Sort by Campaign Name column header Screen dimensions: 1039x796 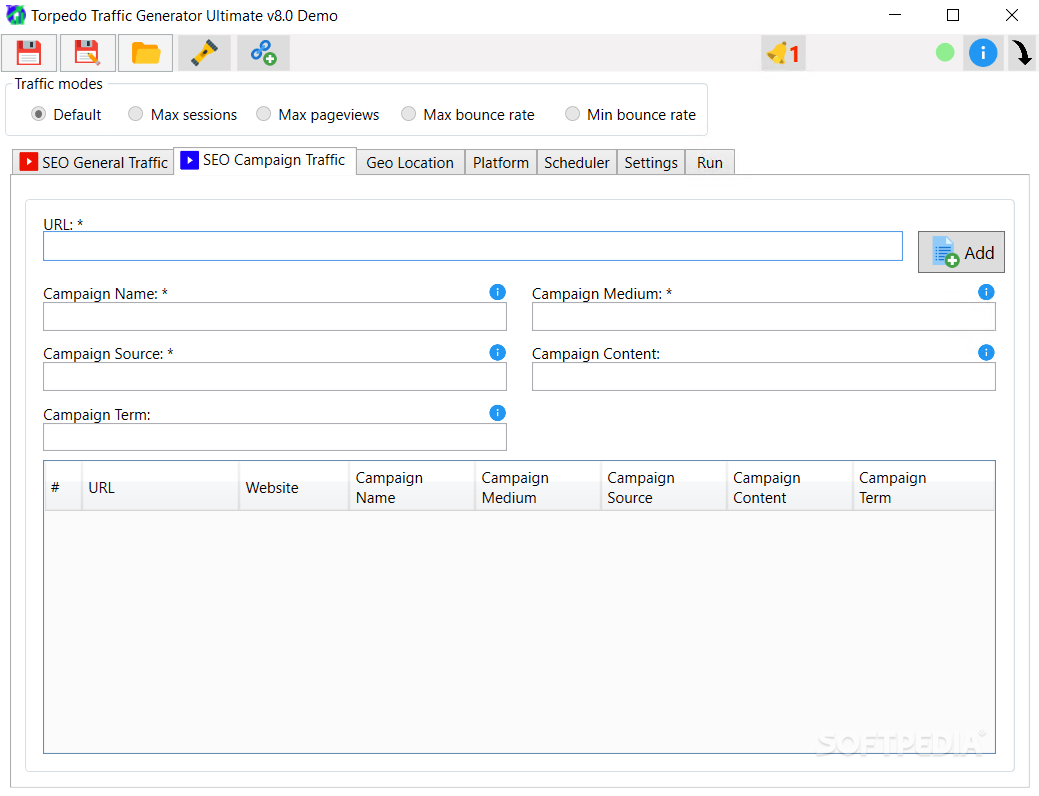pos(412,487)
